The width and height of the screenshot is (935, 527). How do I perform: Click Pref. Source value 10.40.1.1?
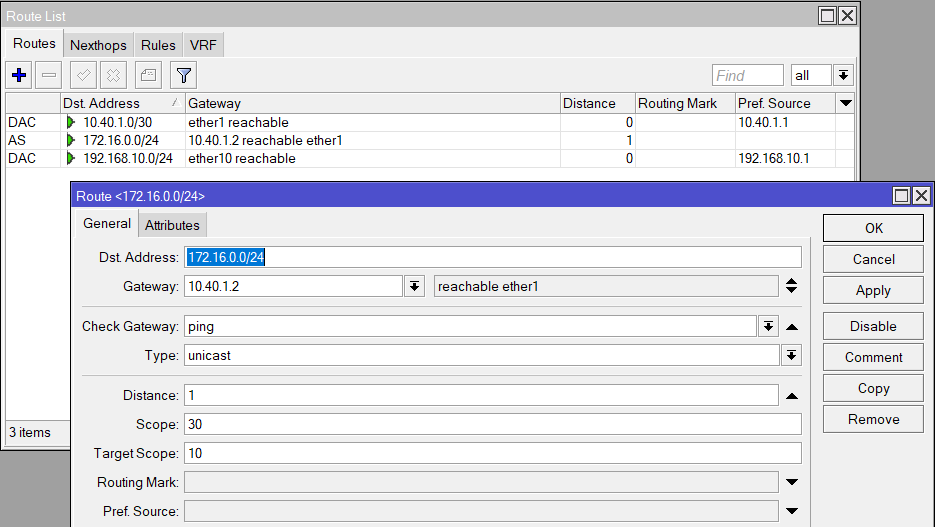click(x=763, y=122)
